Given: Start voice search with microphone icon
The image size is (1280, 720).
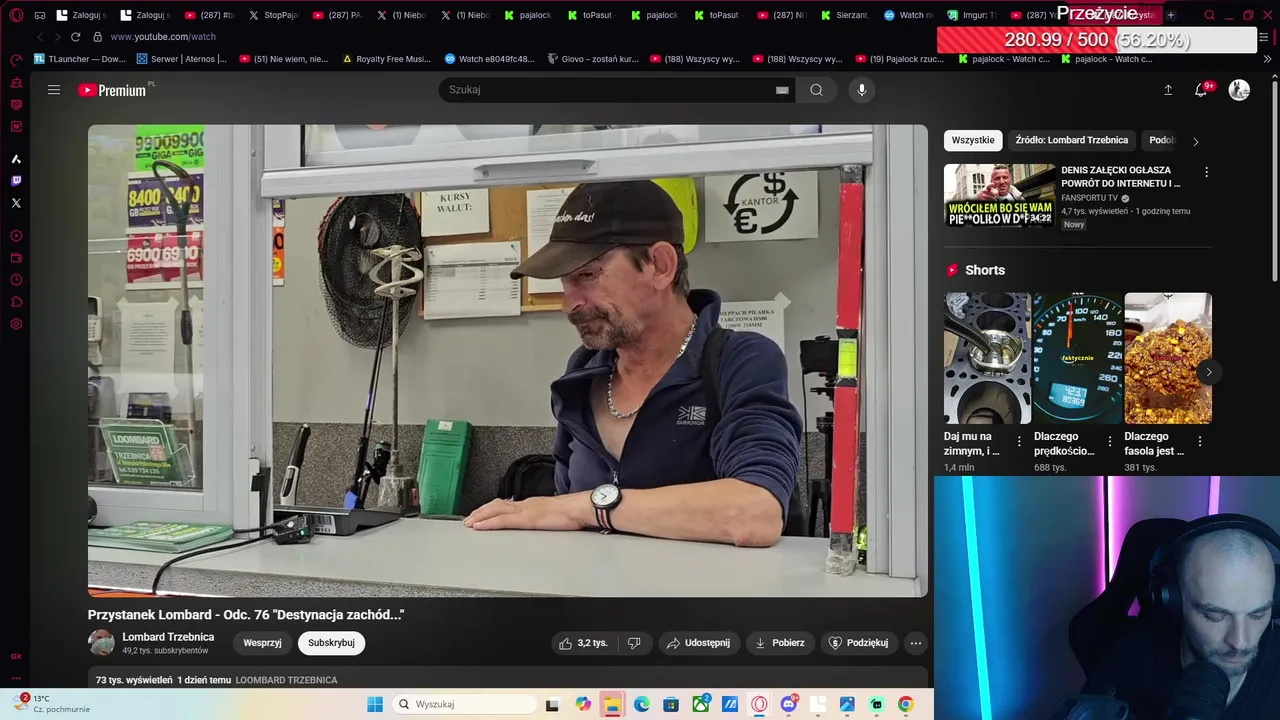Looking at the screenshot, I should [x=861, y=90].
